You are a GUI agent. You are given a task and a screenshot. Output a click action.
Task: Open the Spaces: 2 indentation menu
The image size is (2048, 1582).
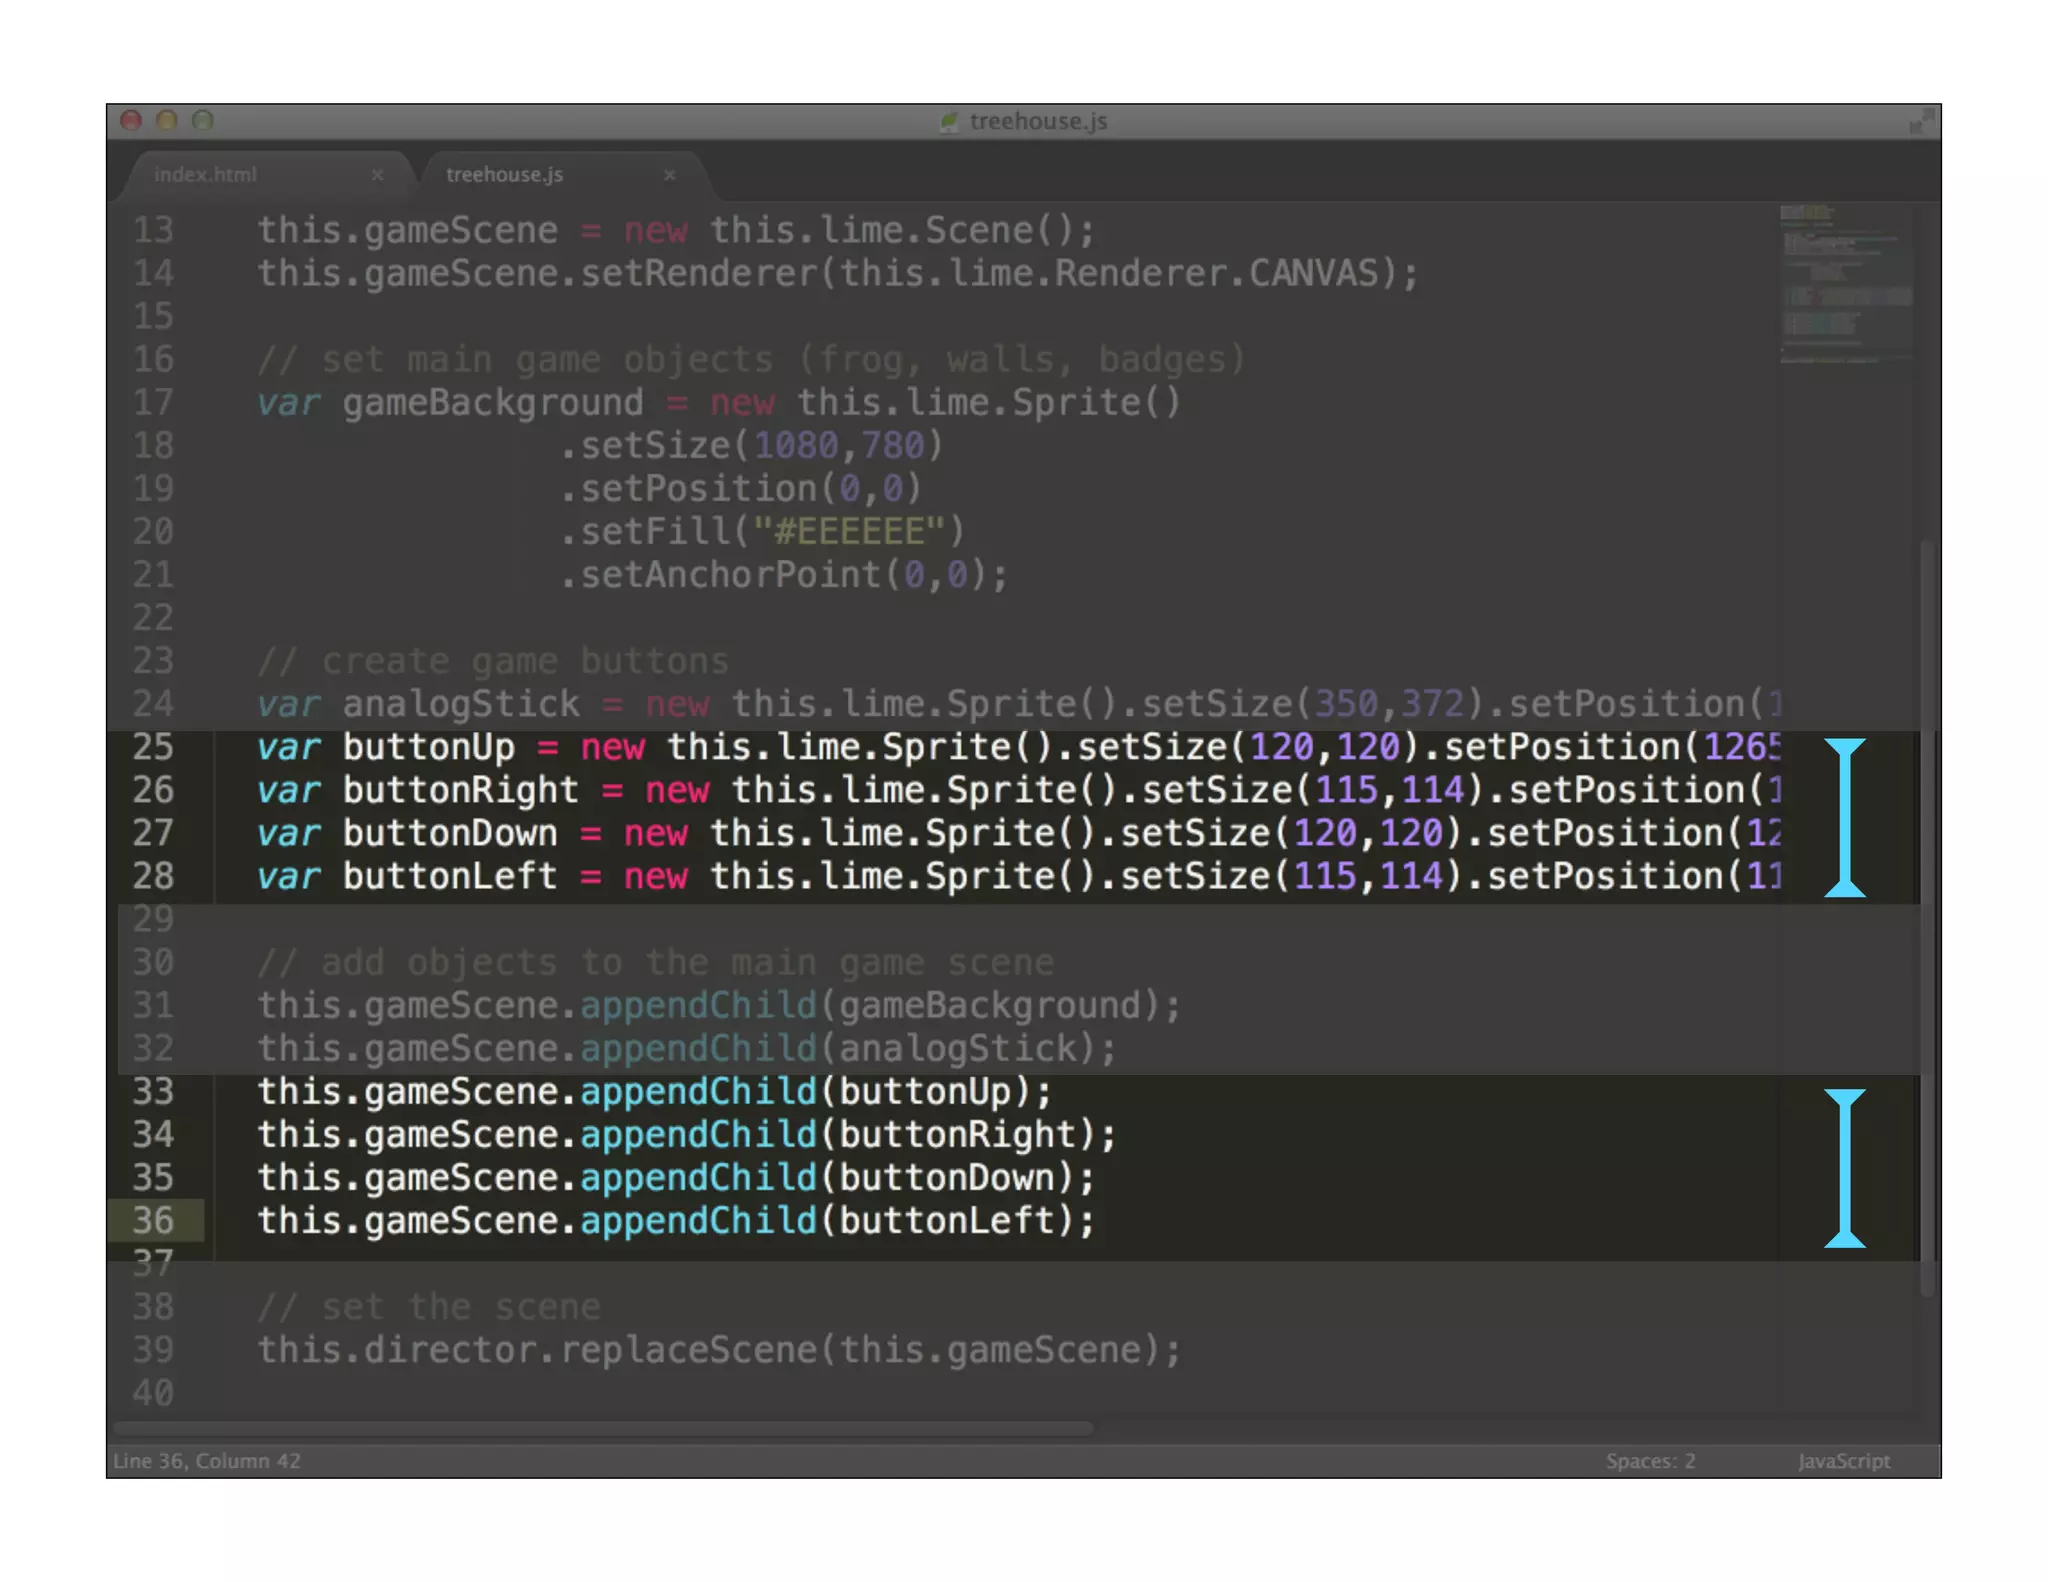pyautogui.click(x=1650, y=1461)
